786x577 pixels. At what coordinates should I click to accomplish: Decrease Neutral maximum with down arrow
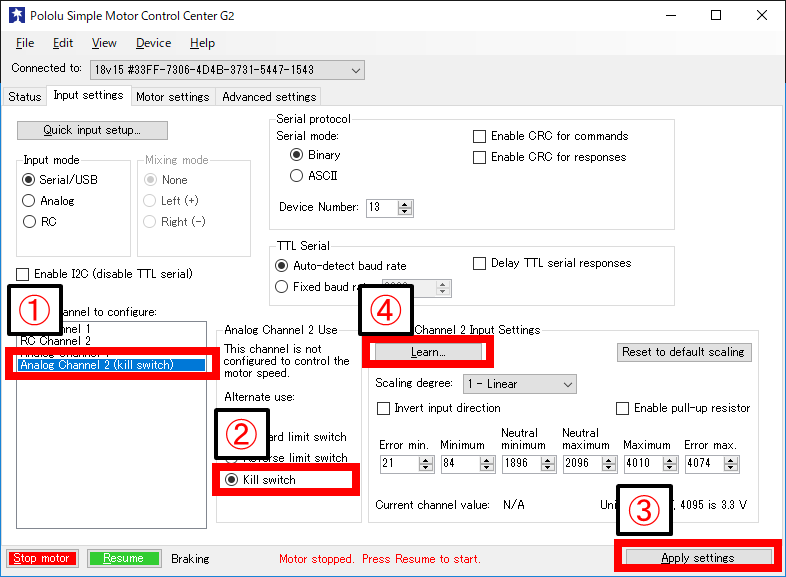(x=609, y=468)
